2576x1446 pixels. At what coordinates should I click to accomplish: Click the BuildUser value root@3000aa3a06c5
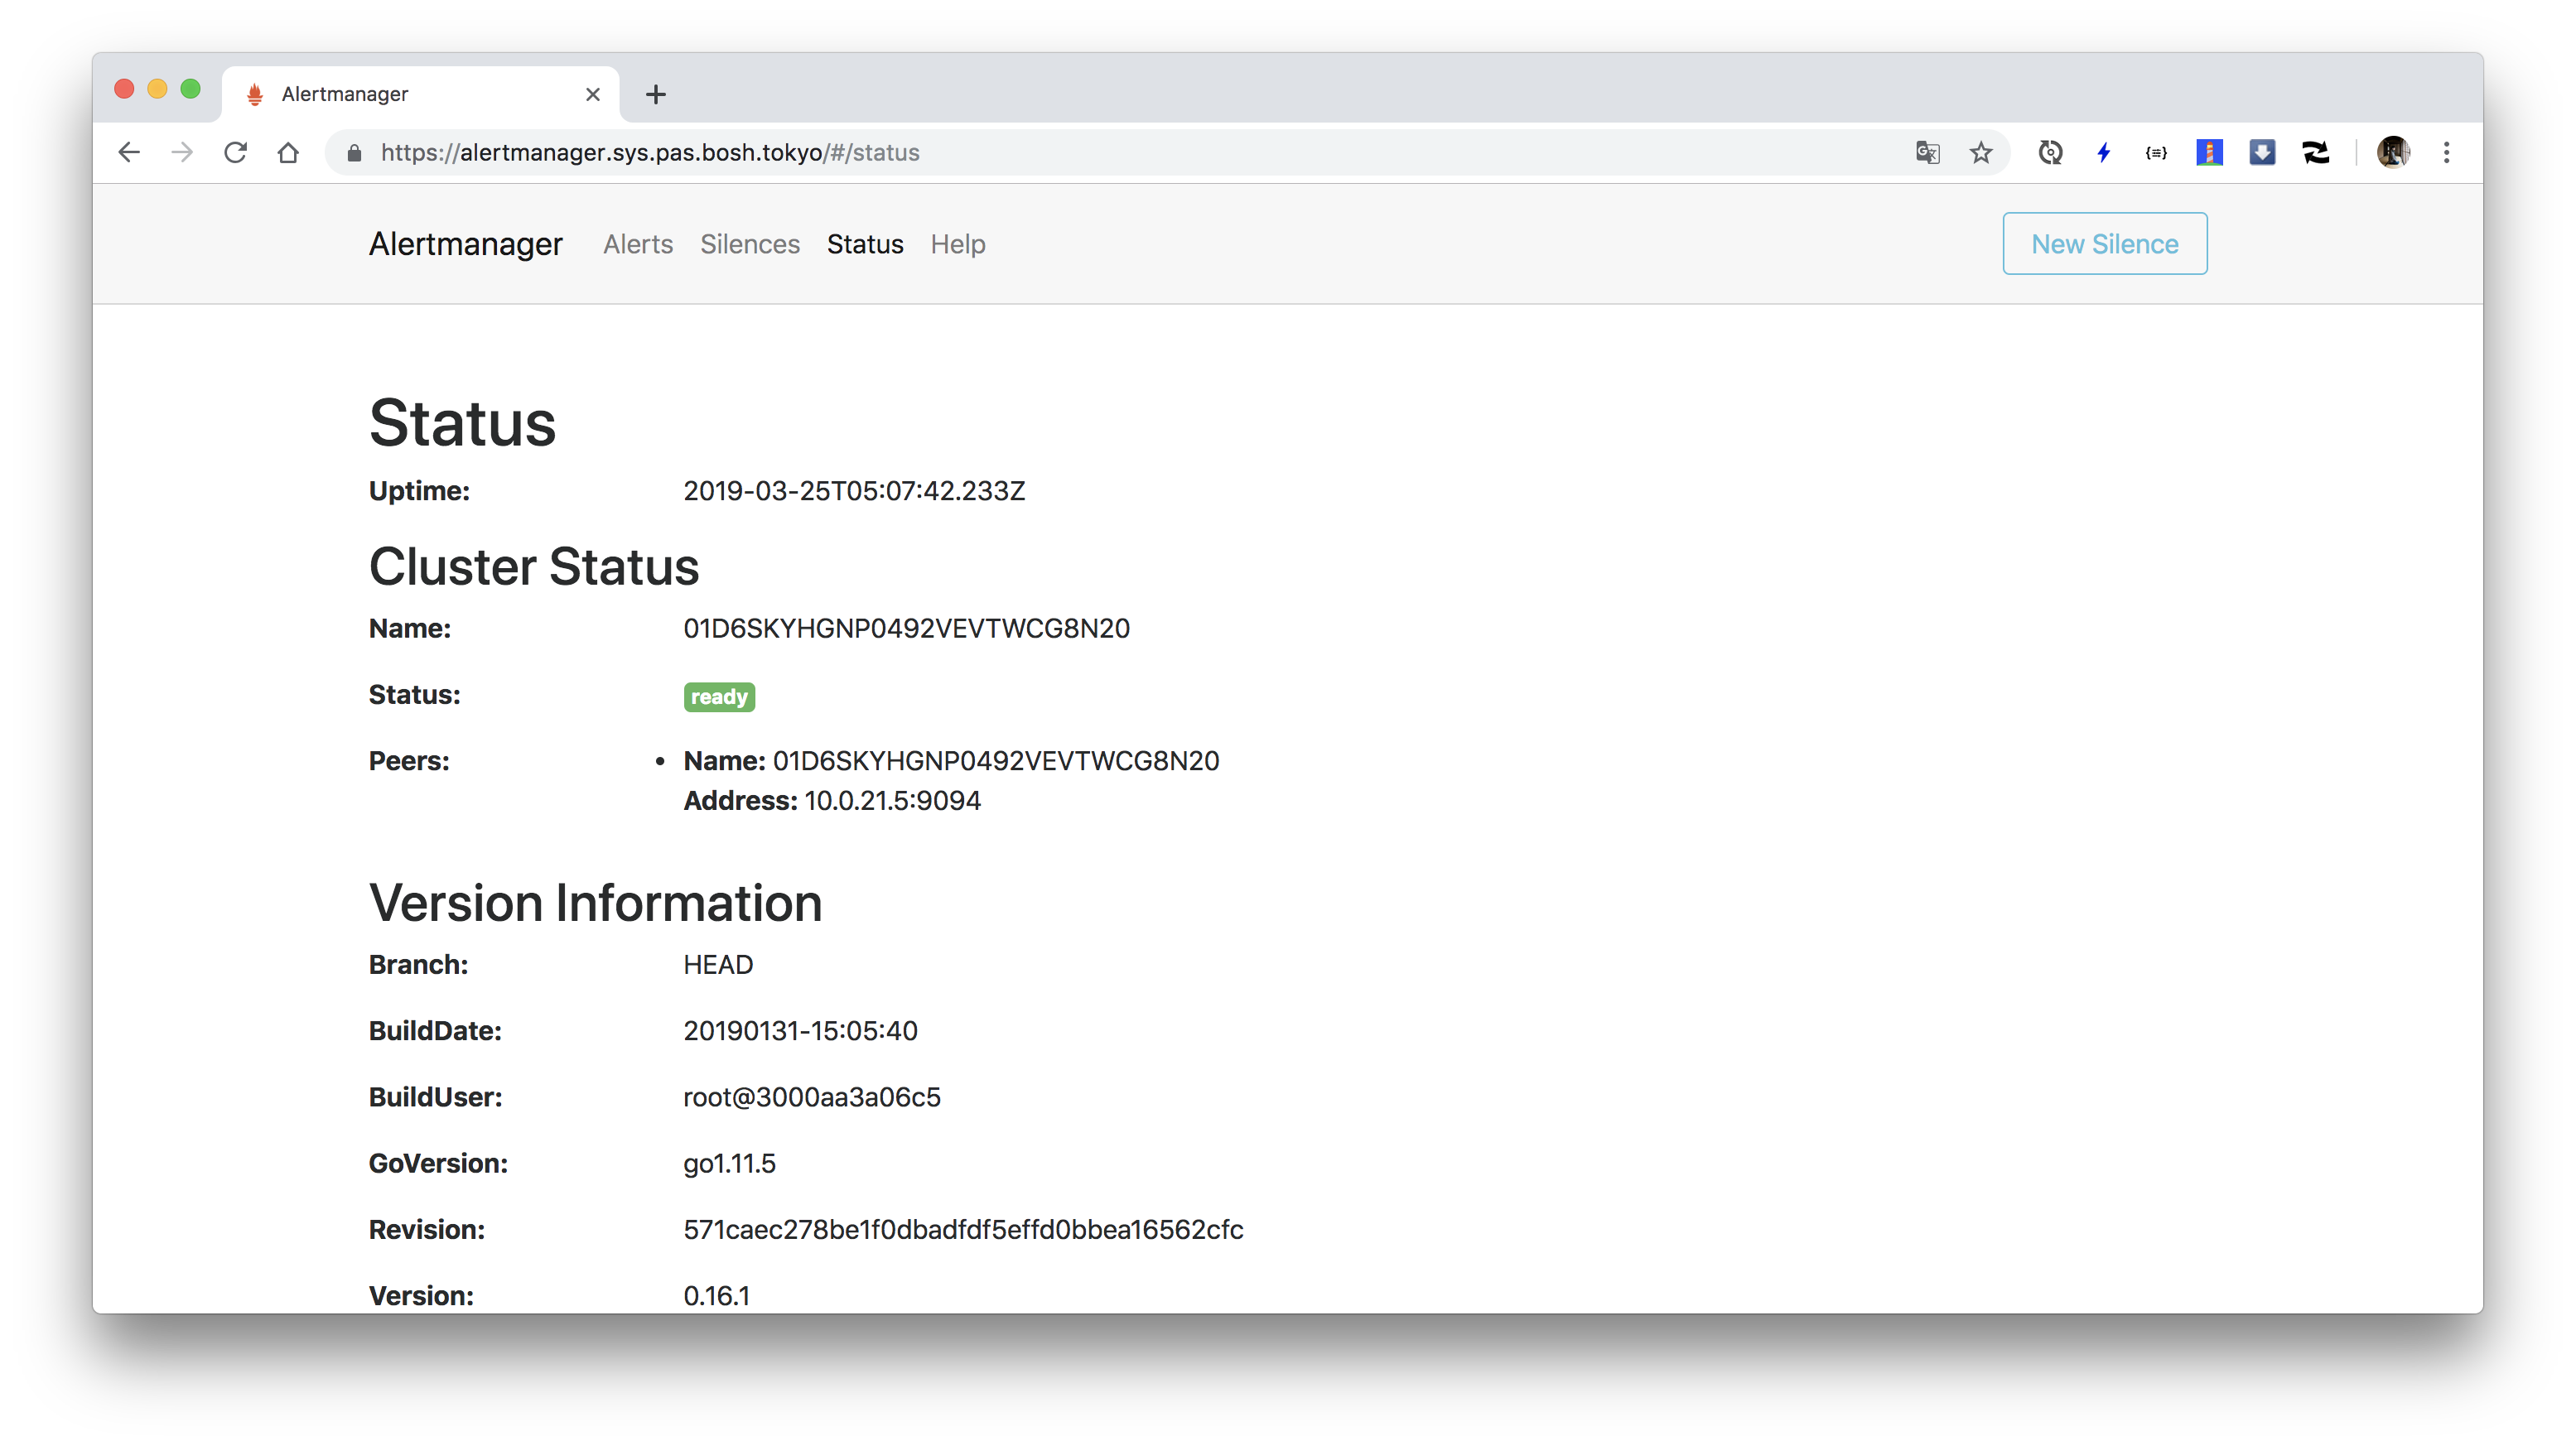click(x=812, y=1097)
